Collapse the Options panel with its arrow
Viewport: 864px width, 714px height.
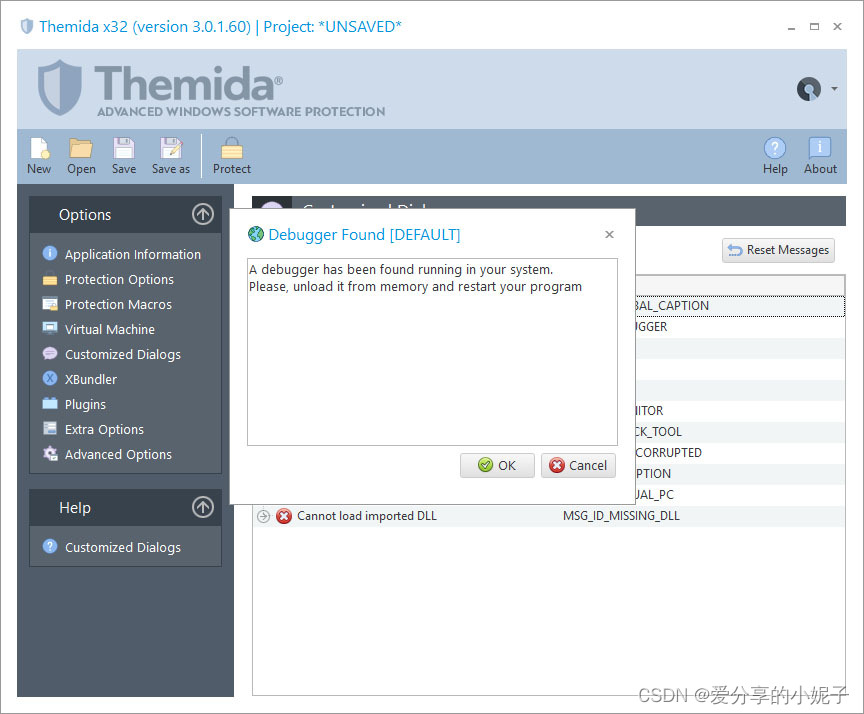tap(203, 214)
